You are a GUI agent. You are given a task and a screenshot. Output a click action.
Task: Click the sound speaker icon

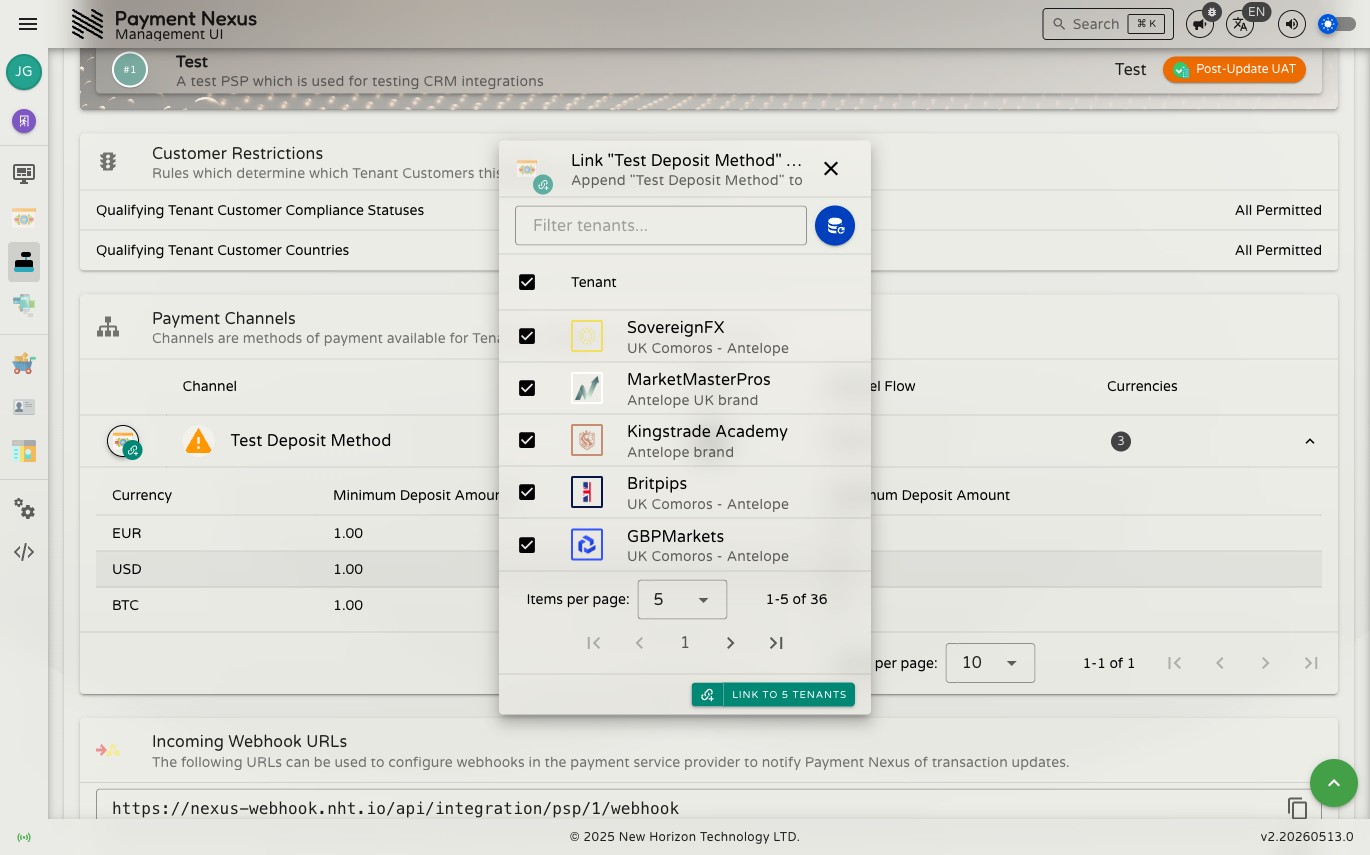click(x=1292, y=24)
